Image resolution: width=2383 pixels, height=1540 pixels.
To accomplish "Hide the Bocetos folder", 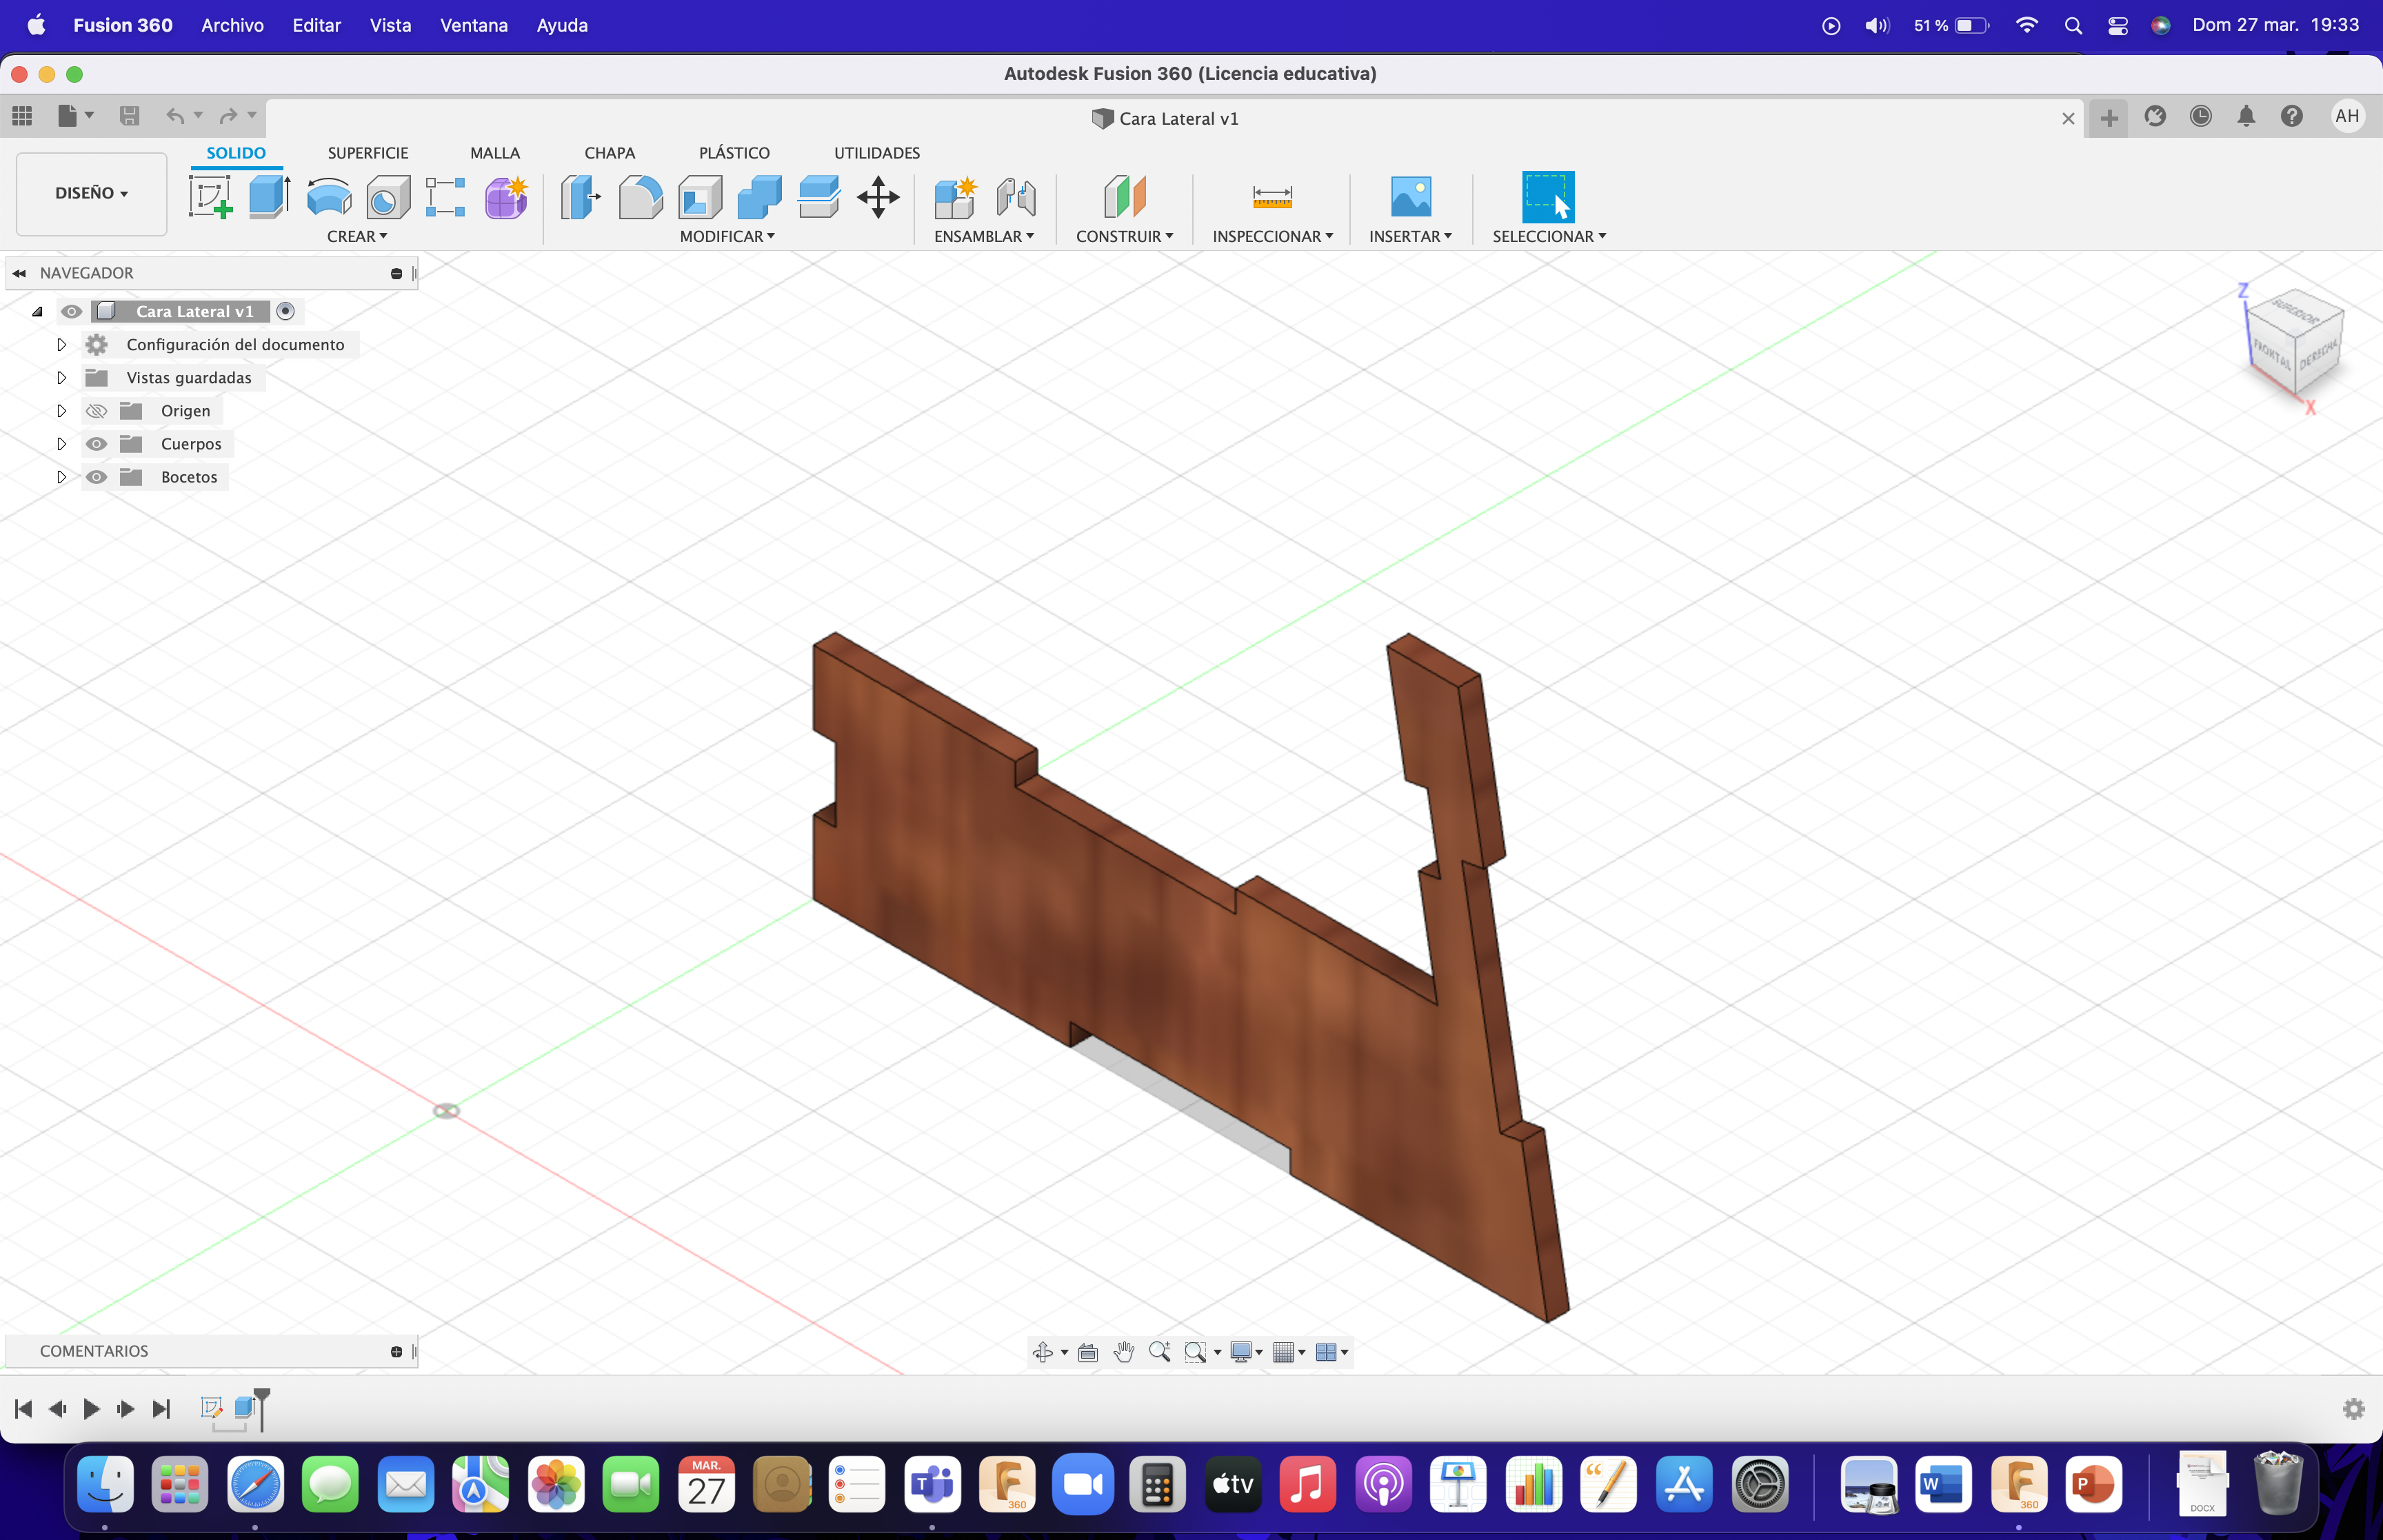I will [x=96, y=477].
